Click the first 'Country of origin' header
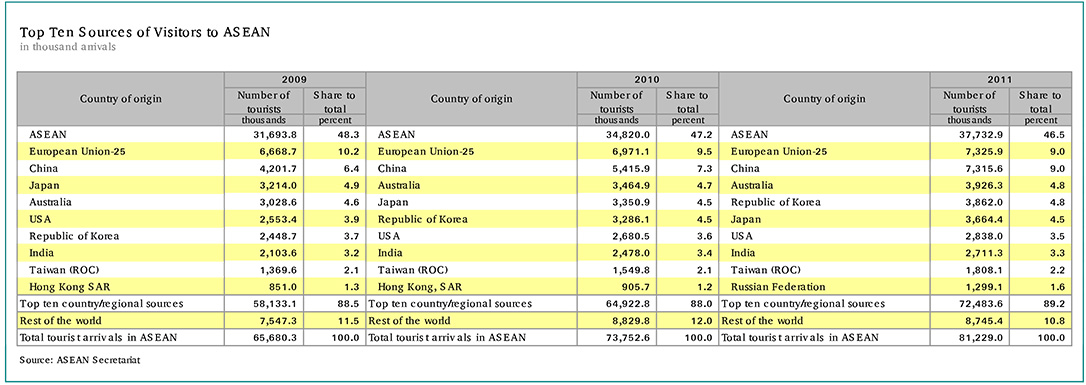 tap(121, 98)
